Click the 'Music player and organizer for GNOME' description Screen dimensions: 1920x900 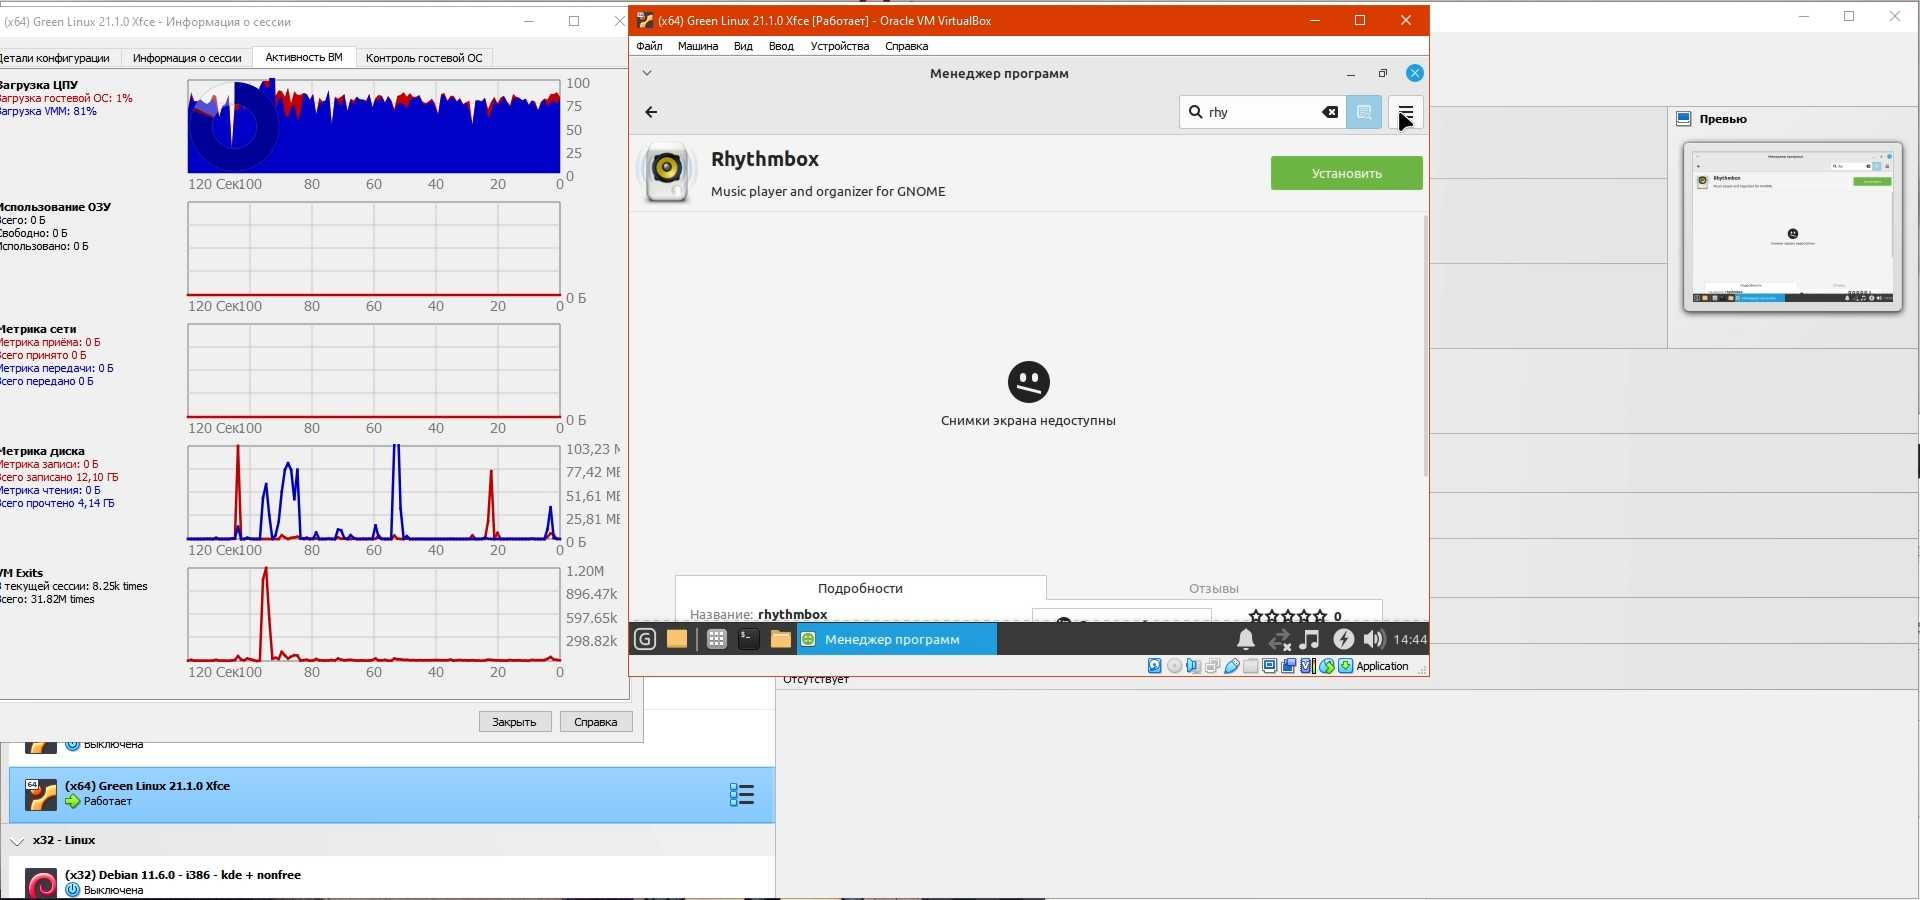tap(828, 192)
